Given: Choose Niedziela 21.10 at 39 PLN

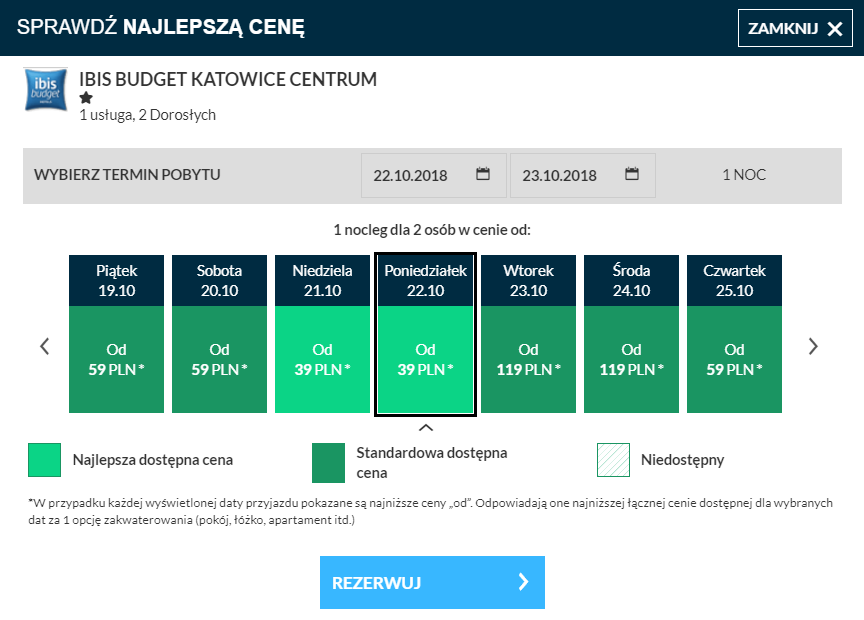Looking at the screenshot, I should pyautogui.click(x=322, y=333).
